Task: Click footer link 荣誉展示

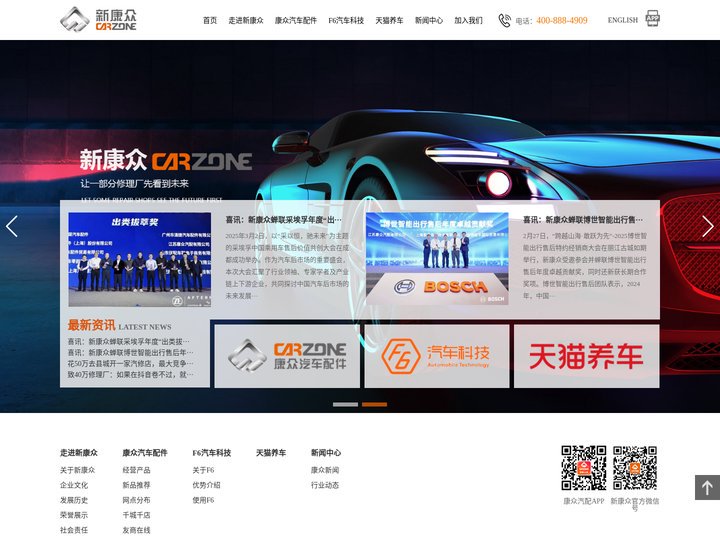Action: tap(73, 515)
